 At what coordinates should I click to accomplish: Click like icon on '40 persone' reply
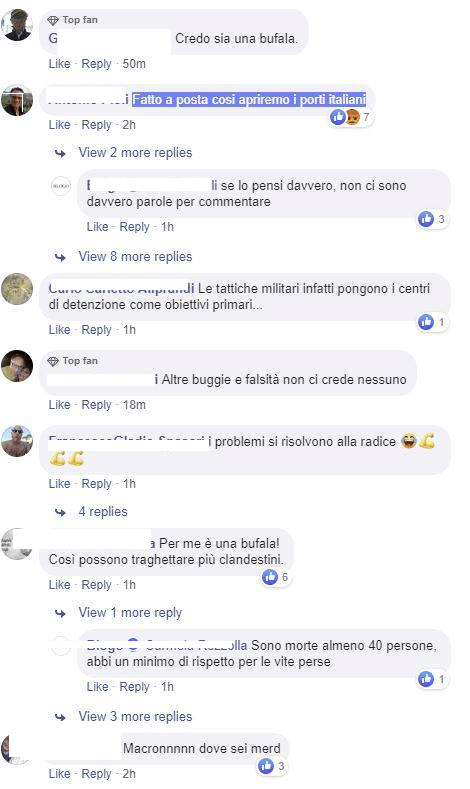[426, 679]
